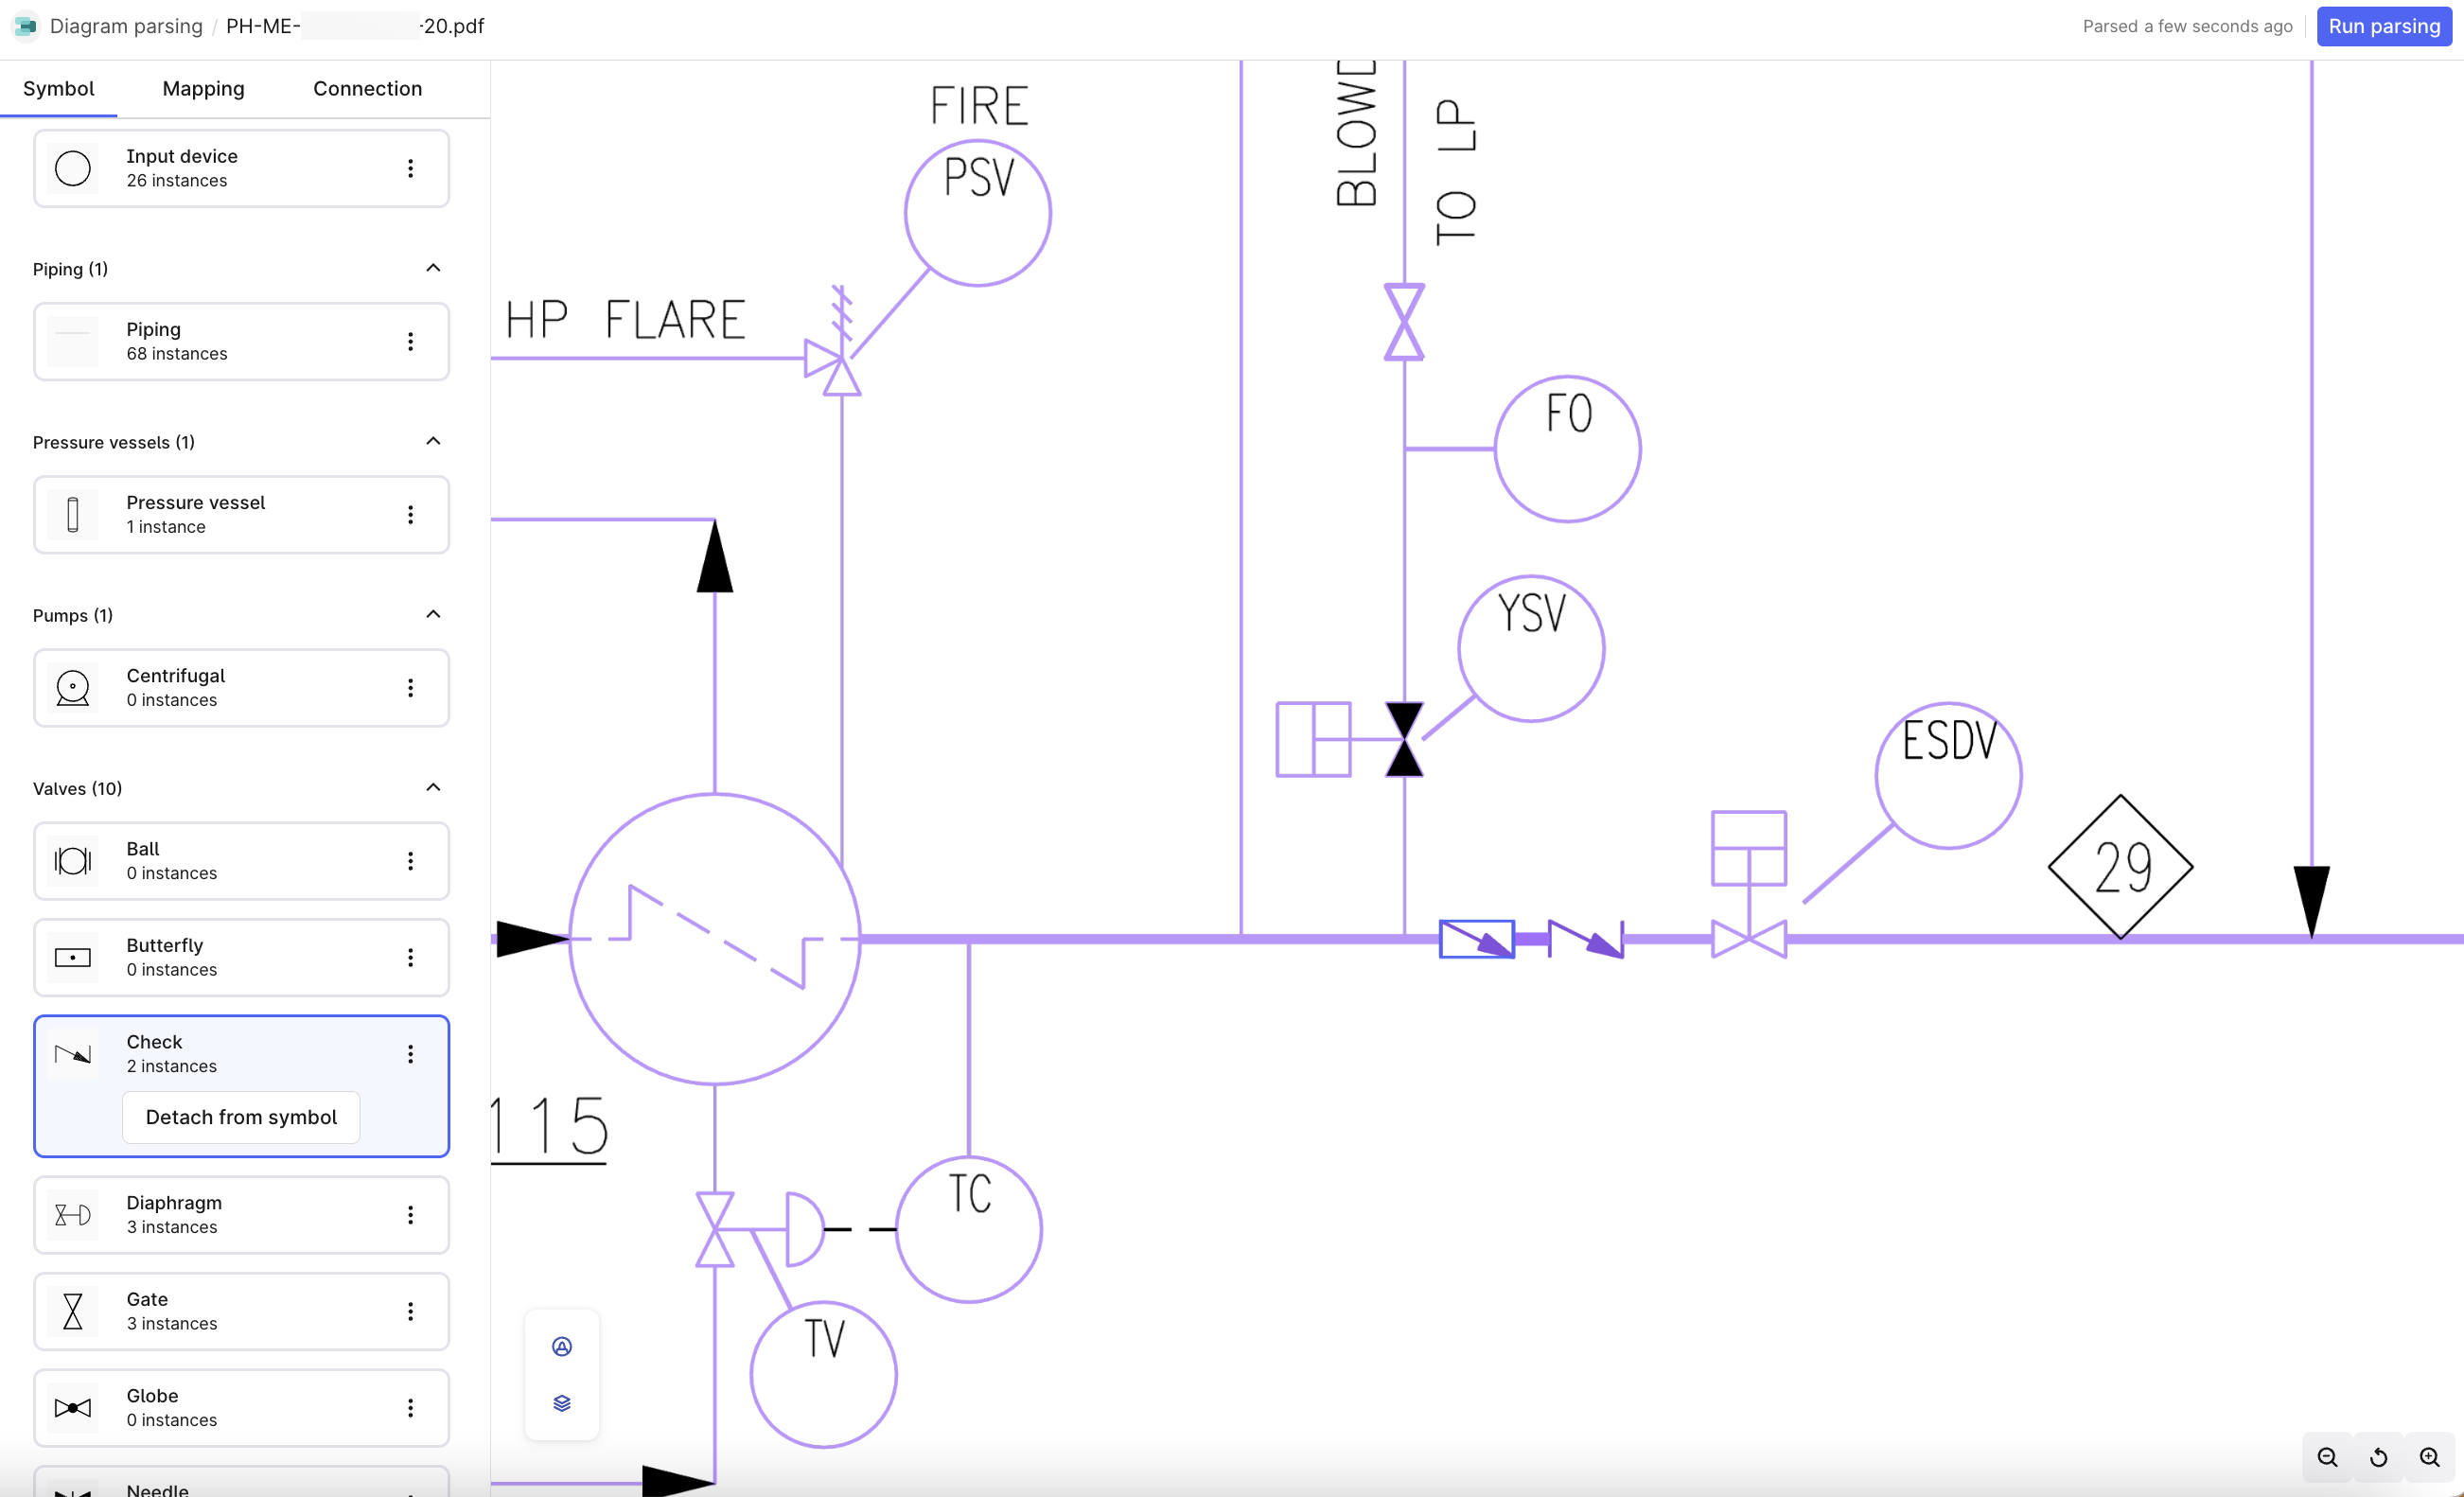Select the Symbol tab
The width and height of the screenshot is (2464, 1497).
coord(60,86)
